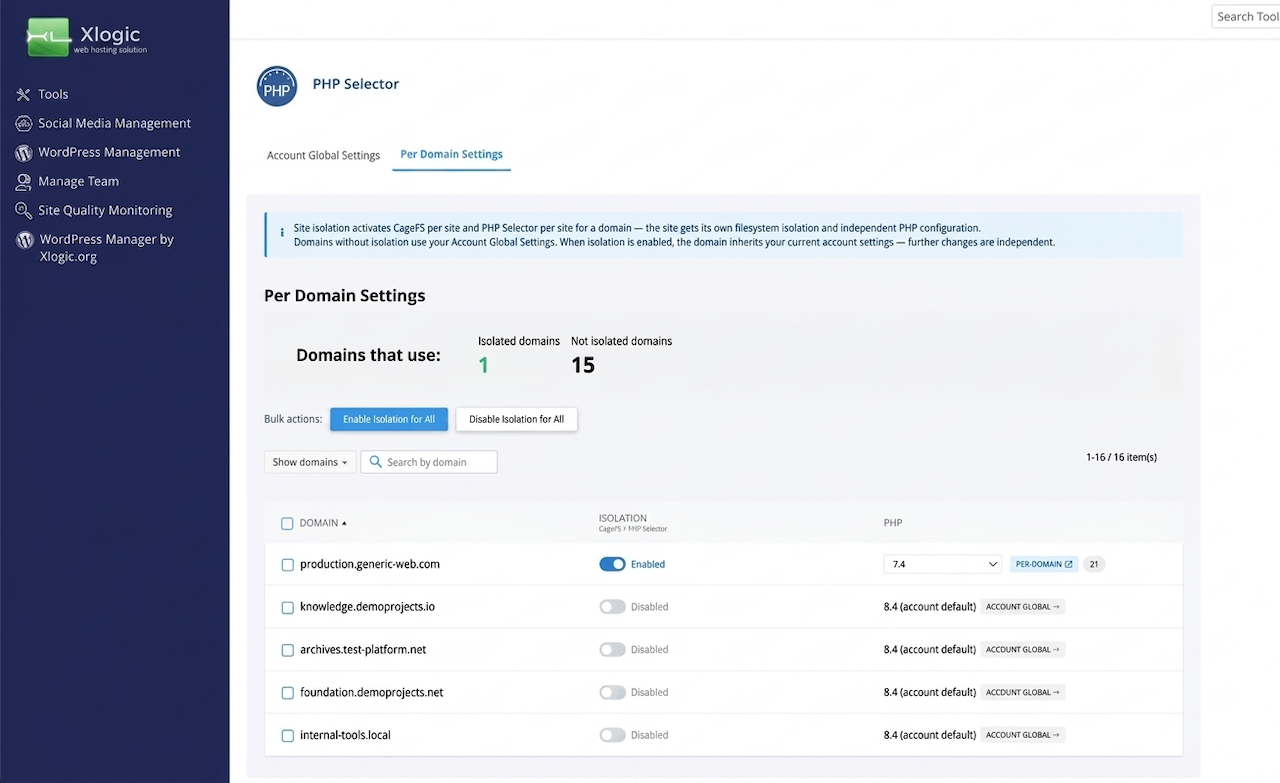
Task: Click the Xlogic logo in the sidebar
Action: [x=87, y=37]
